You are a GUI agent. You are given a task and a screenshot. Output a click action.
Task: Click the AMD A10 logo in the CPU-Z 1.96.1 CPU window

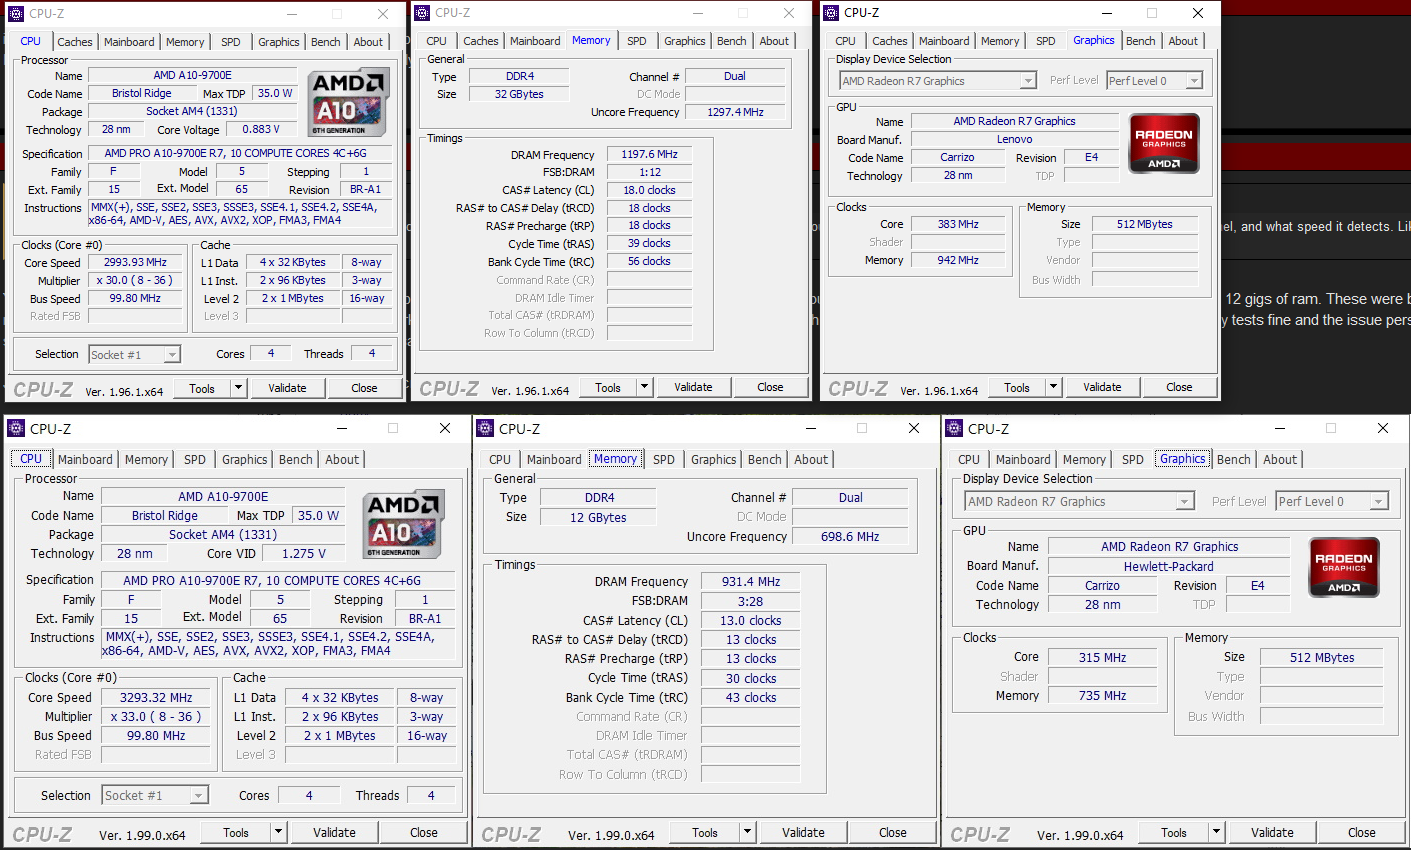coord(347,103)
